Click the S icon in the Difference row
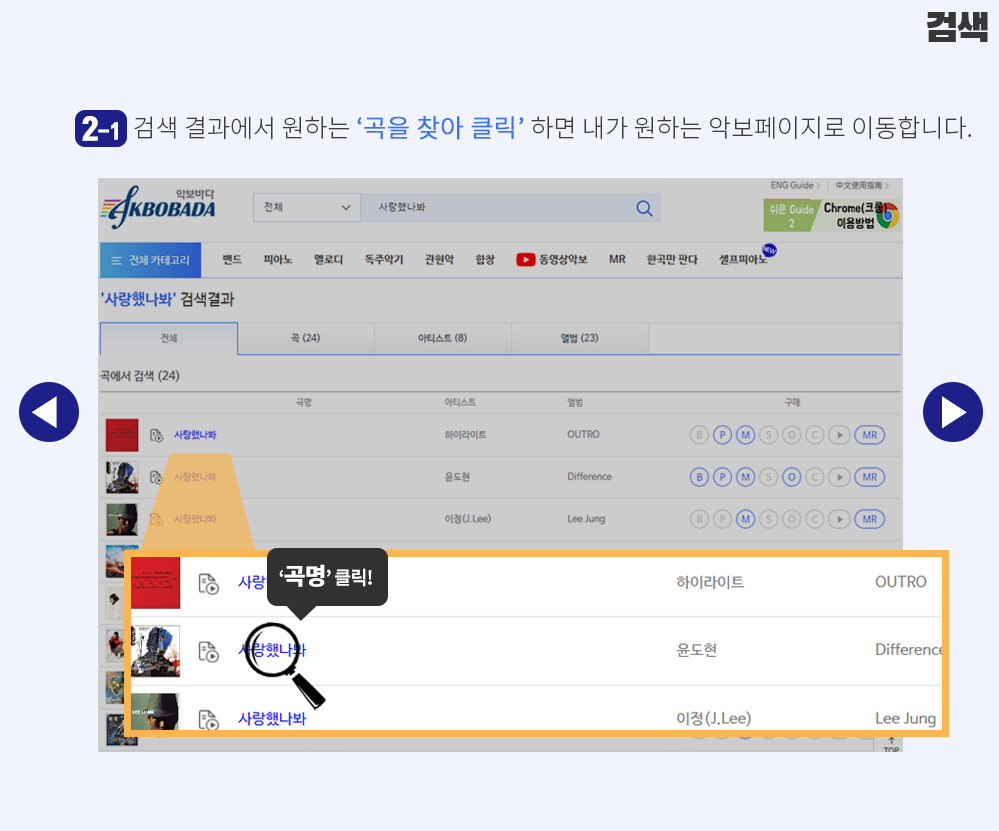Viewport: 999px width, 831px height. [x=768, y=477]
